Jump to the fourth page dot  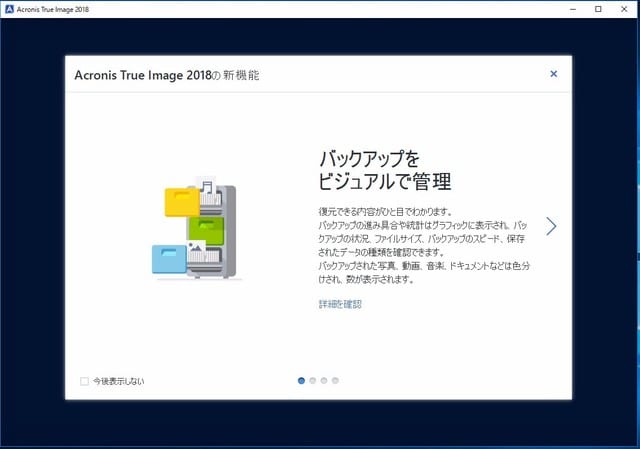(335, 380)
